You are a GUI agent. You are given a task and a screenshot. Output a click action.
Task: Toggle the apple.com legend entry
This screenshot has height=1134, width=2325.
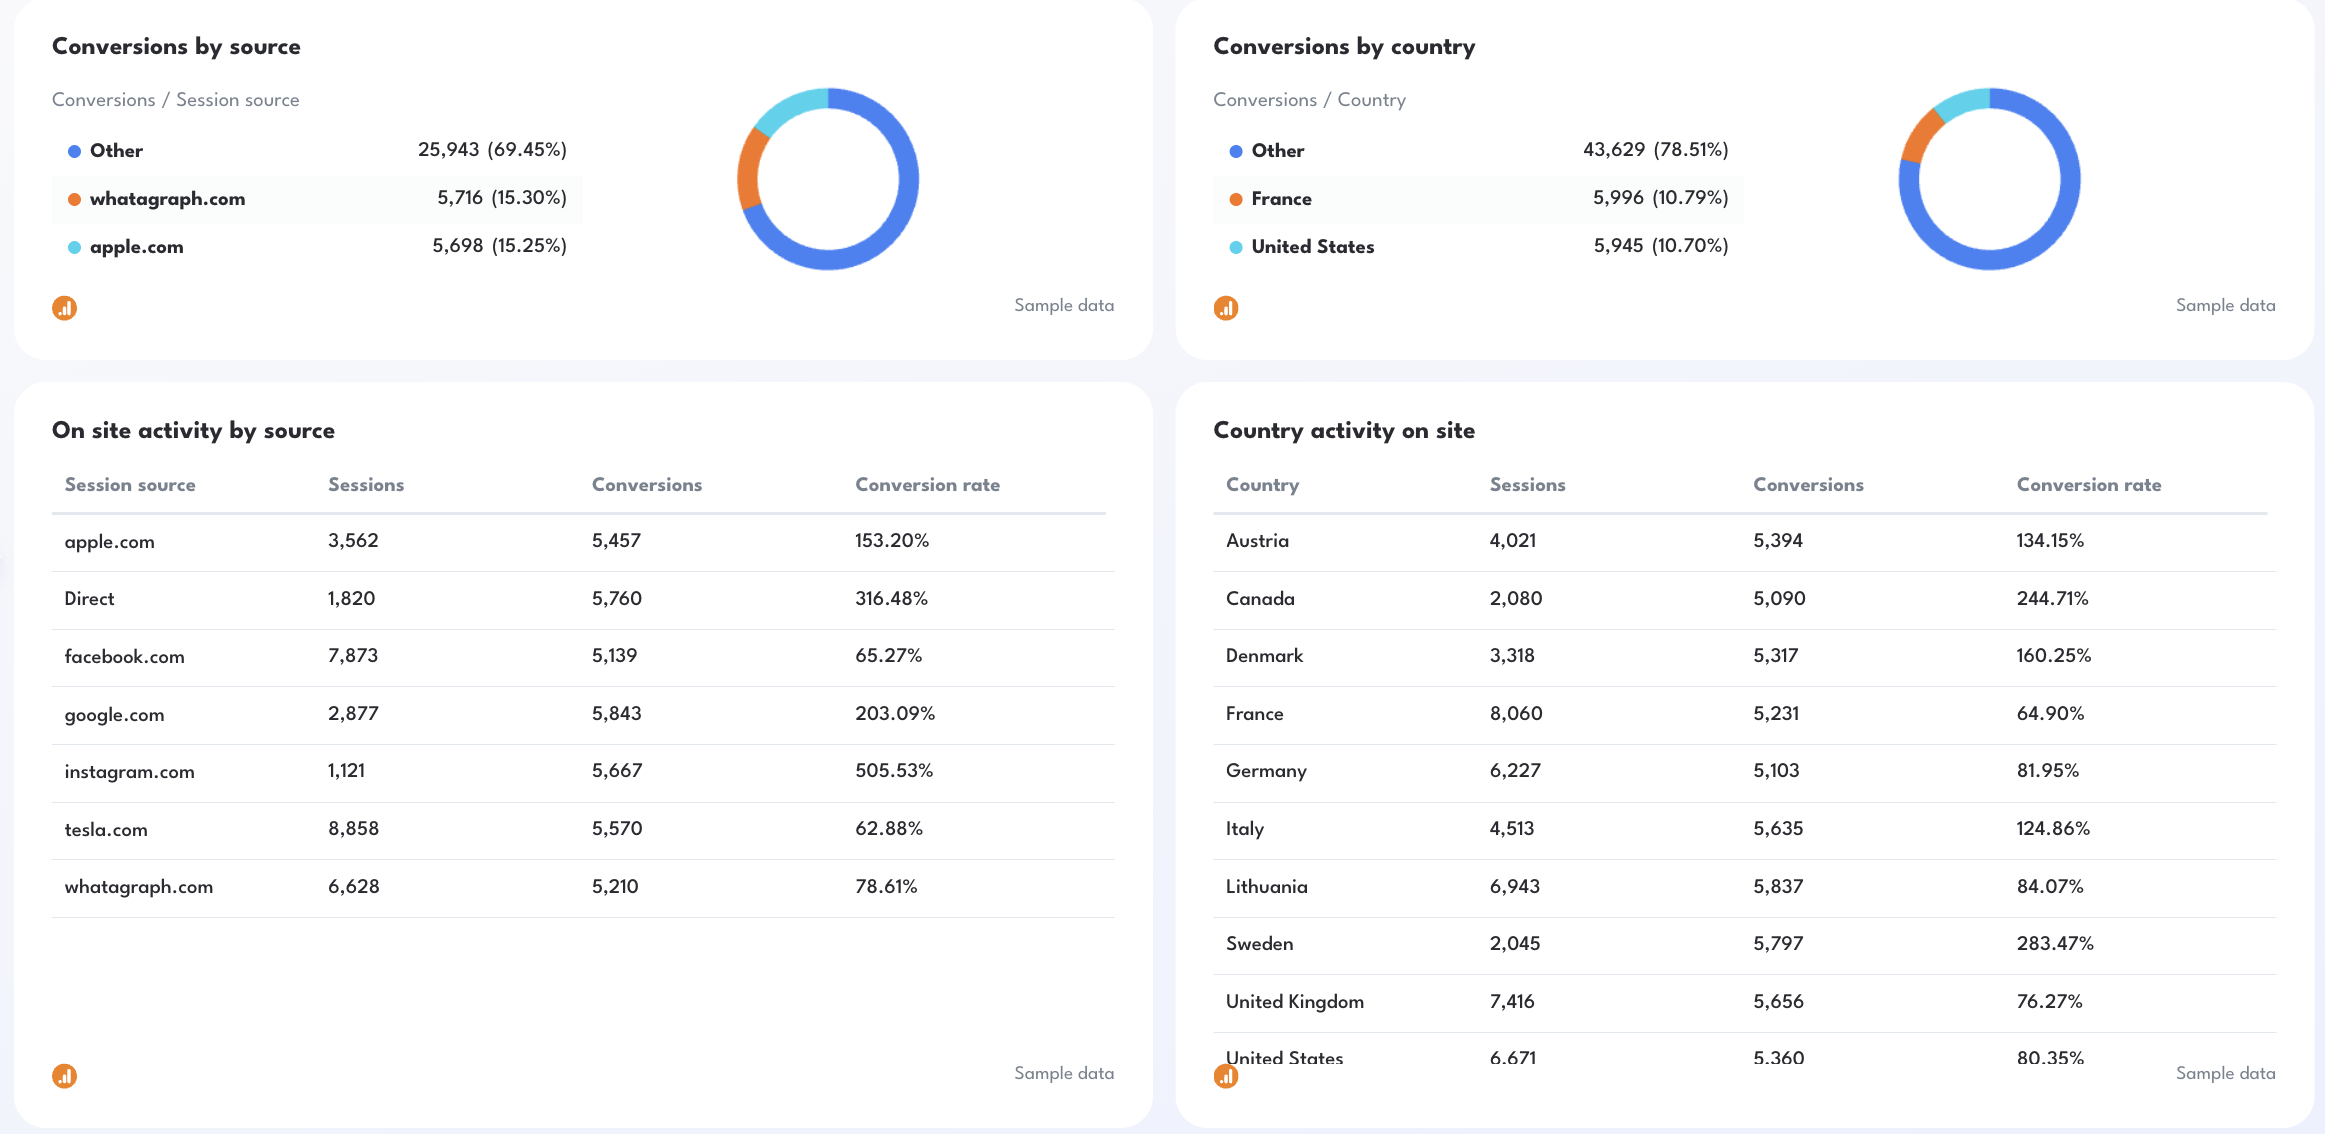coord(136,246)
